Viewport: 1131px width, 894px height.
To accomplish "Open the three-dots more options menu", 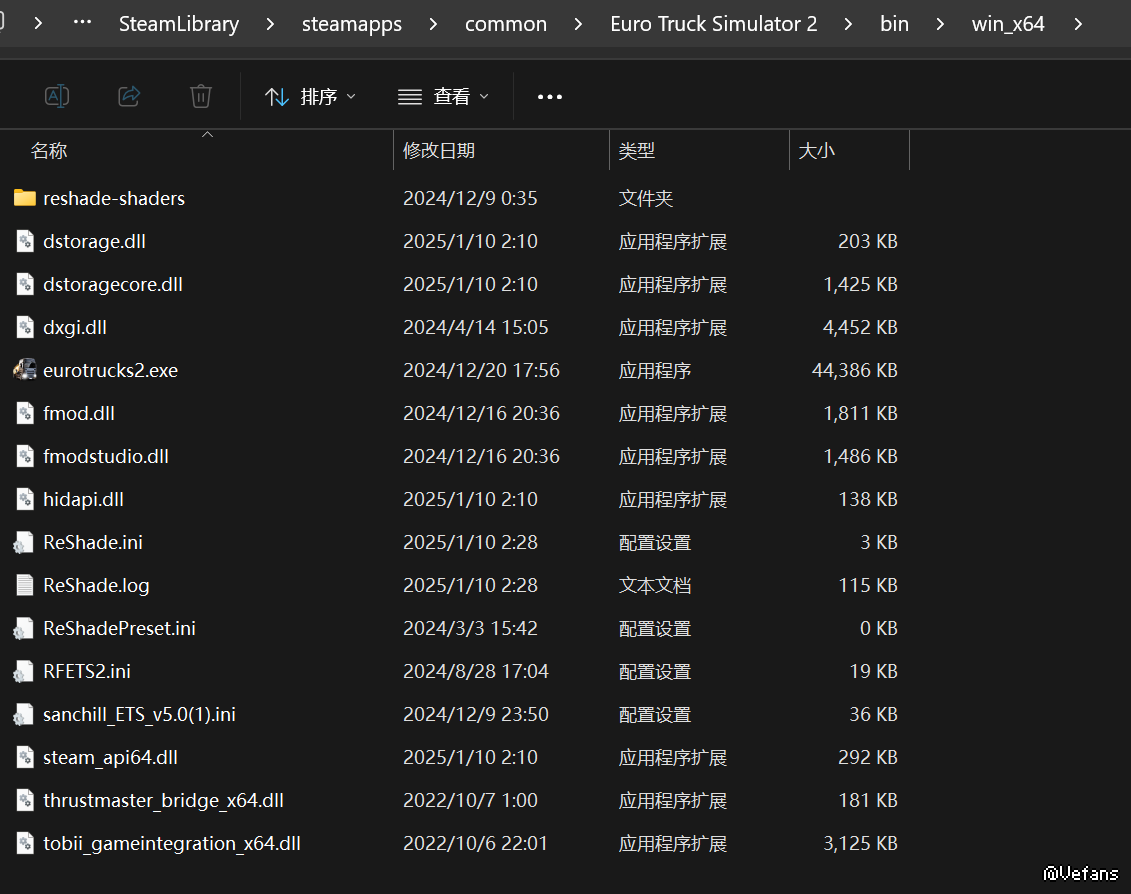I will [x=550, y=97].
